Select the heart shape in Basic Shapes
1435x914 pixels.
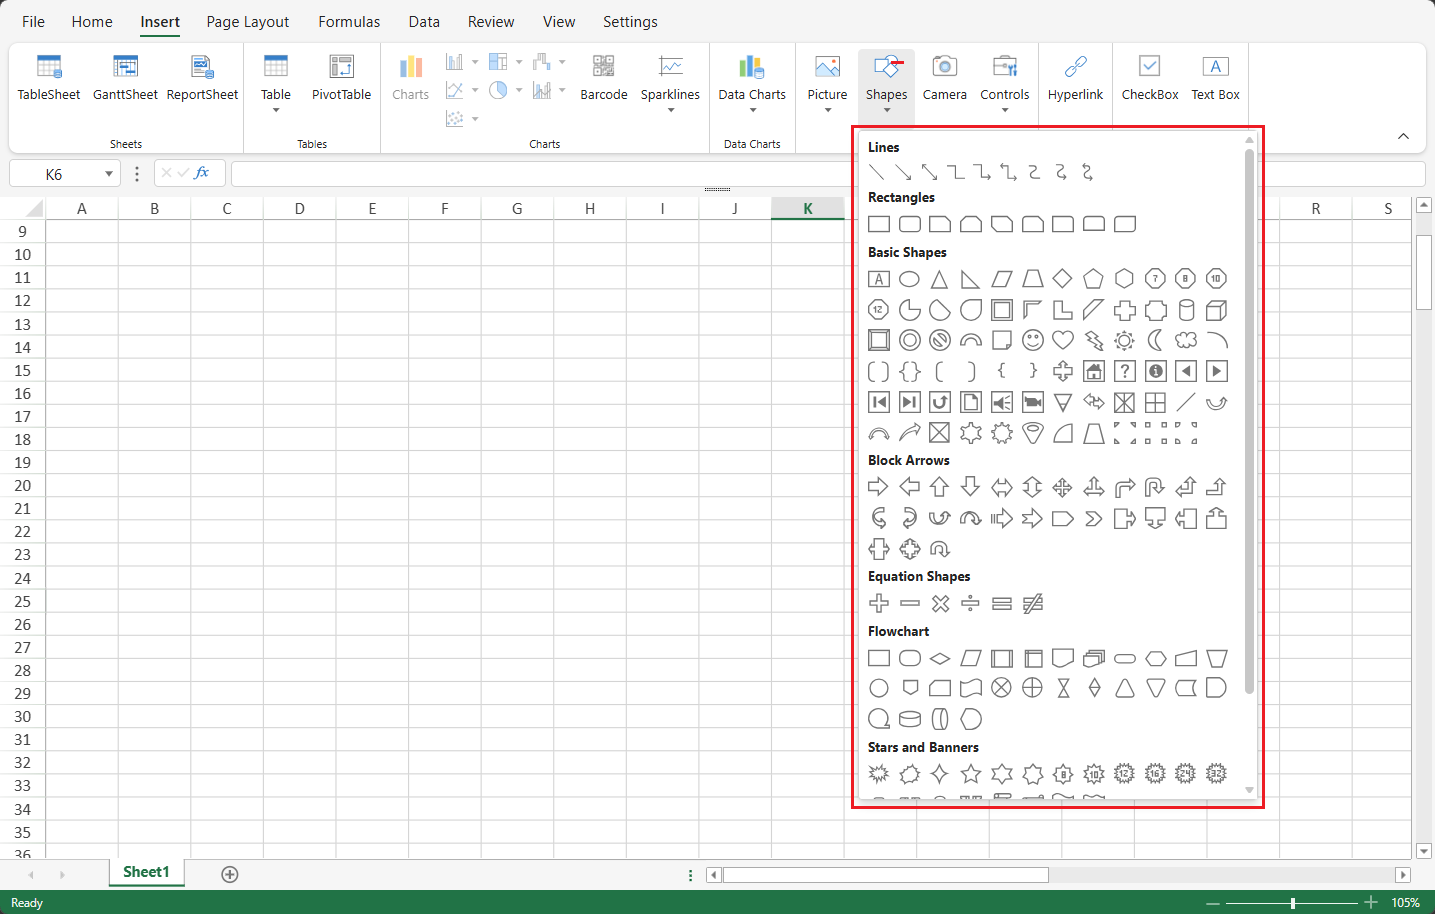coord(1063,341)
